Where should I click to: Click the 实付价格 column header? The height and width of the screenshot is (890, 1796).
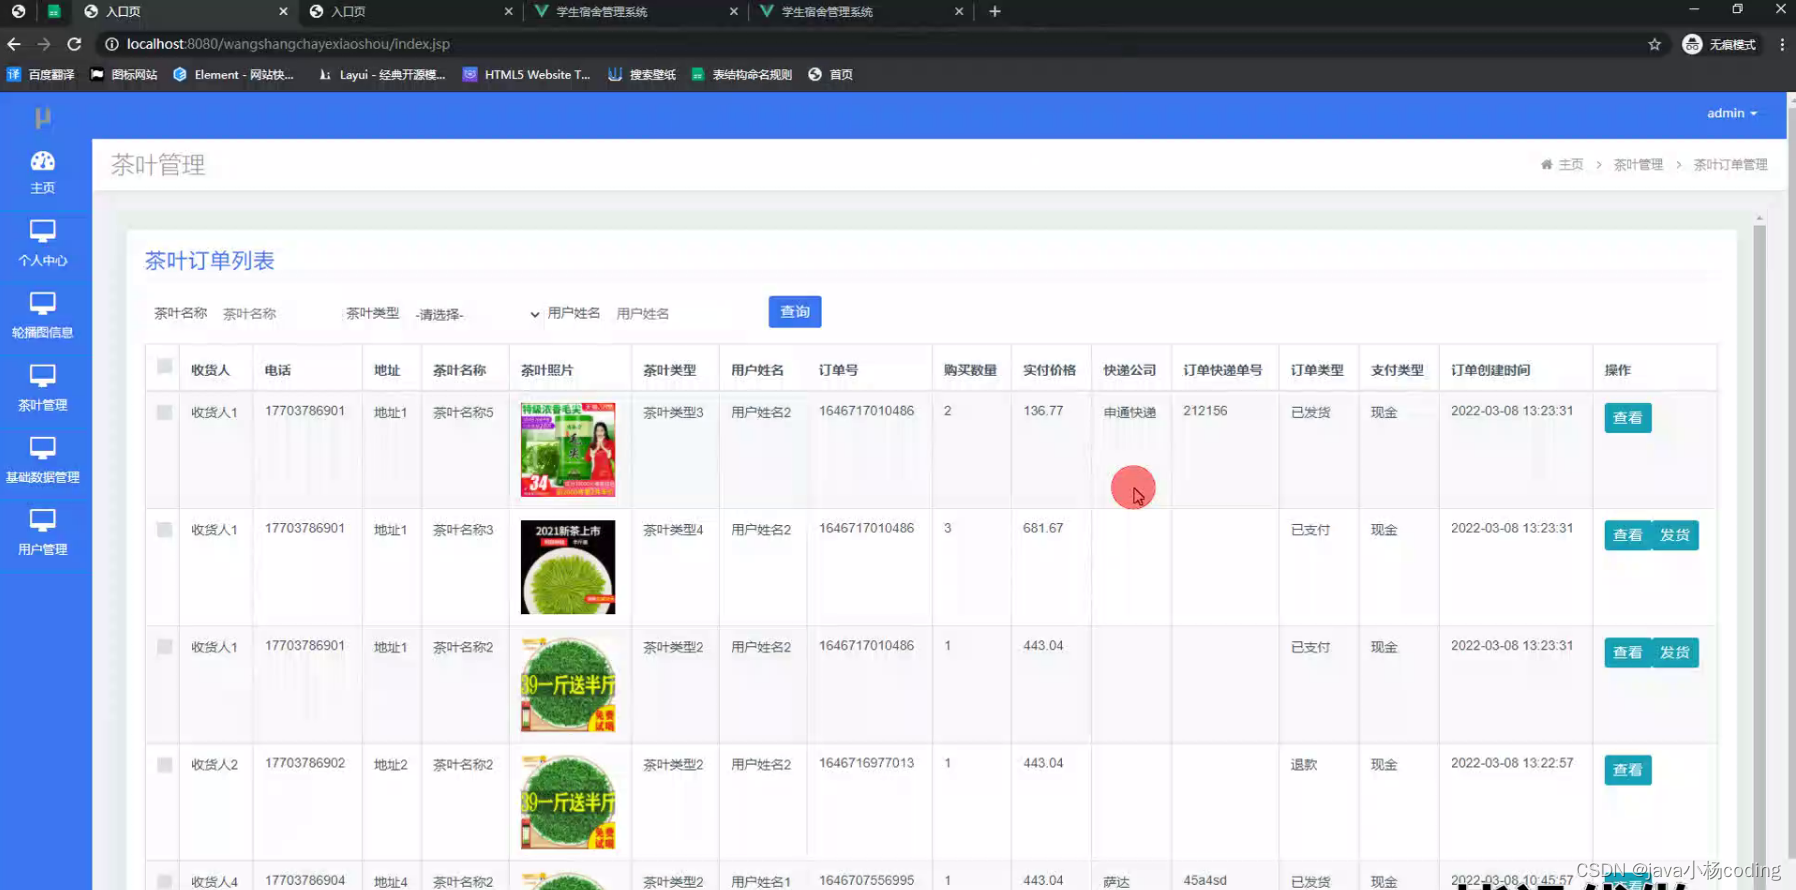click(1049, 370)
